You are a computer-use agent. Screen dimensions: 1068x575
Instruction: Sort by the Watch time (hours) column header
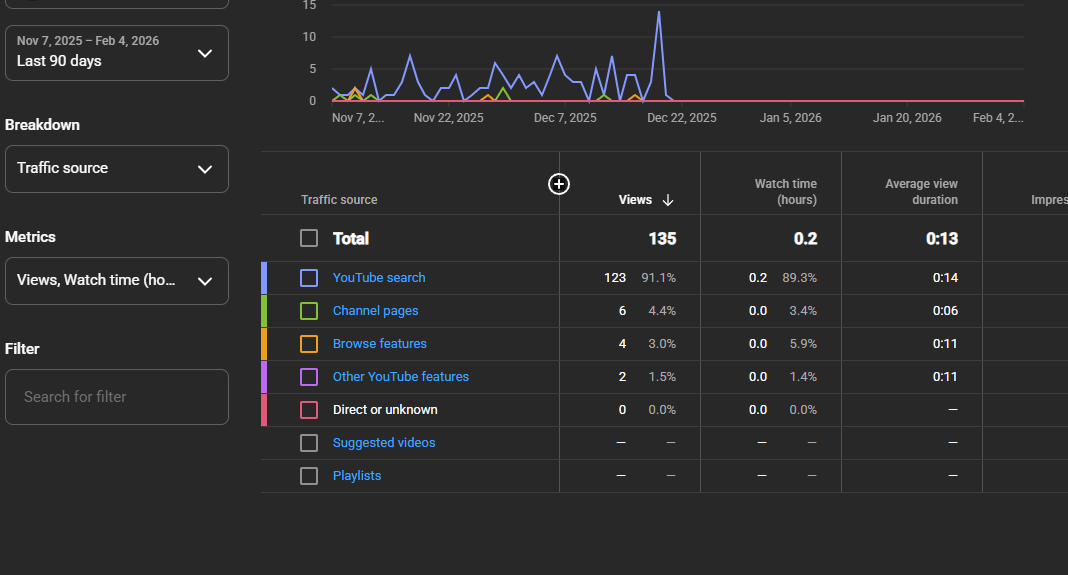coord(785,192)
